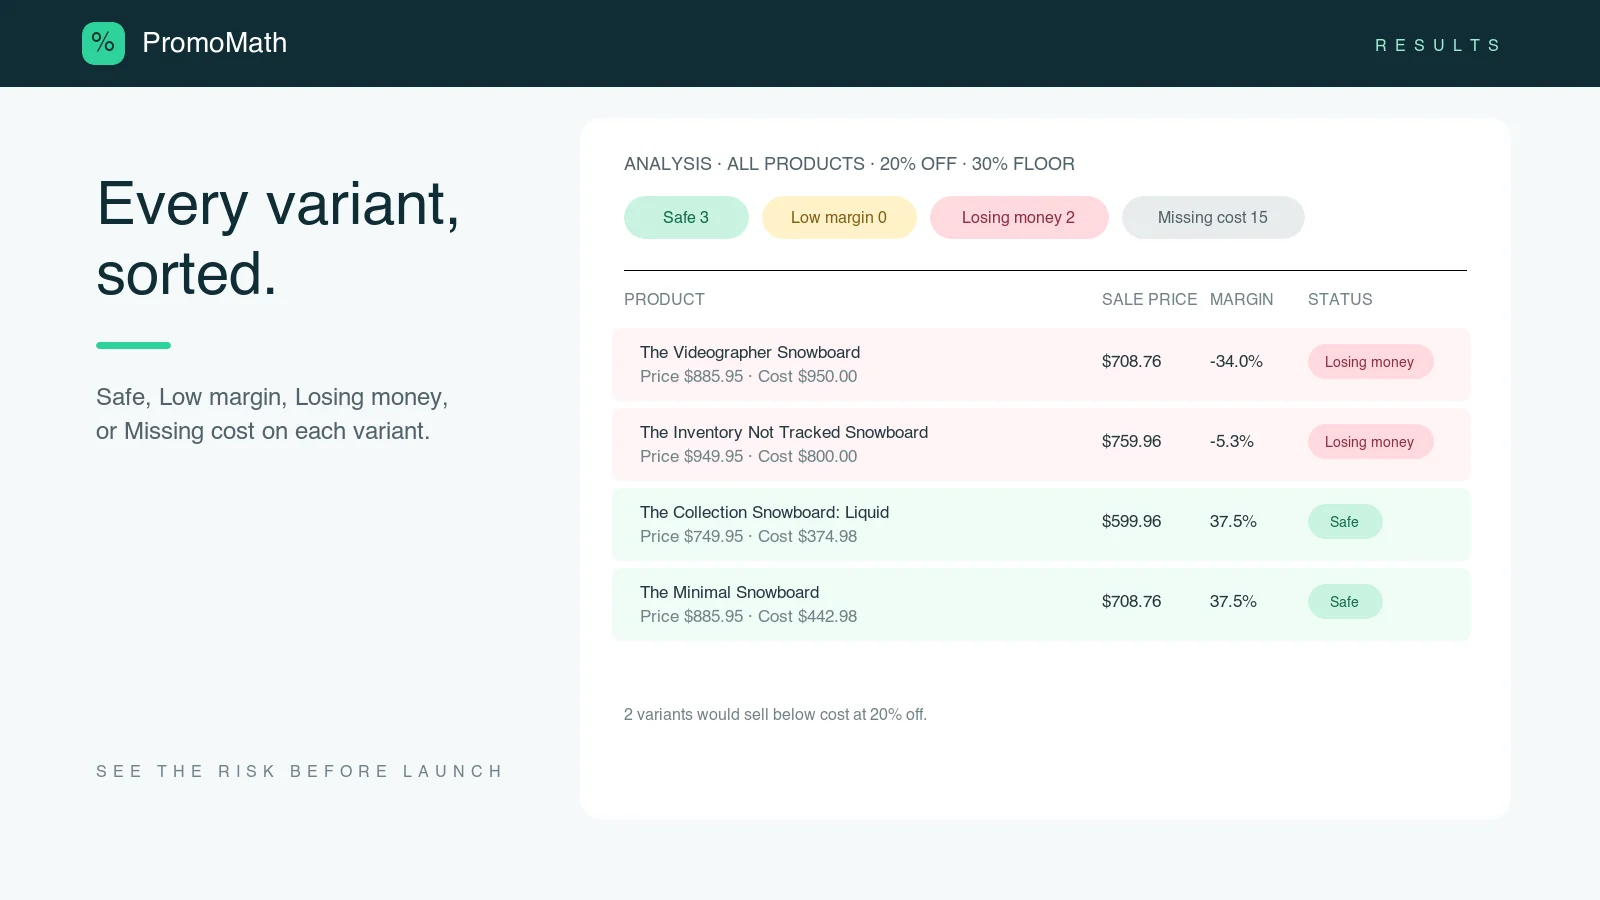The width and height of the screenshot is (1600, 900).
Task: Click the $599.96 sale price
Action: tap(1131, 521)
